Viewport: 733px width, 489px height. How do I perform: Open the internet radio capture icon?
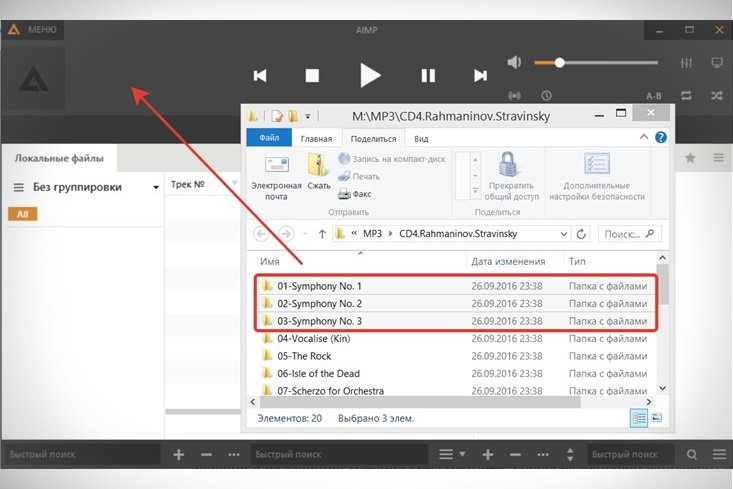pyautogui.click(x=514, y=96)
